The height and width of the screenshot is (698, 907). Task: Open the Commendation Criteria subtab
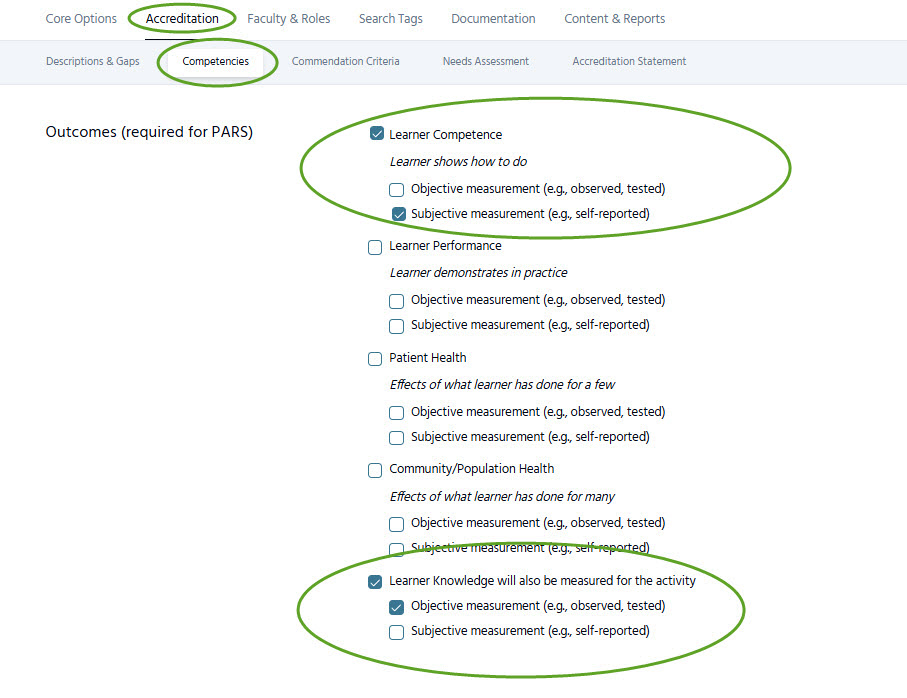345,62
